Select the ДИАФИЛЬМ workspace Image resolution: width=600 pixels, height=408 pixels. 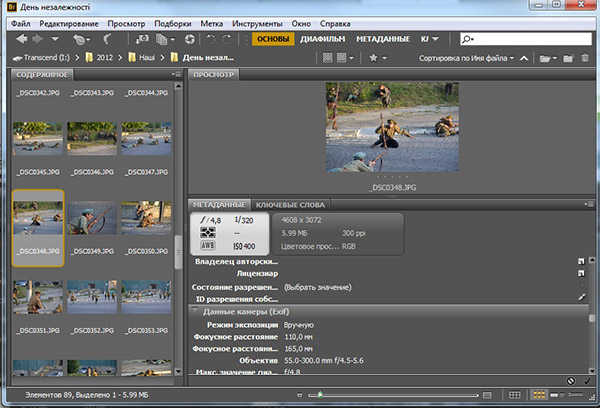coord(321,39)
